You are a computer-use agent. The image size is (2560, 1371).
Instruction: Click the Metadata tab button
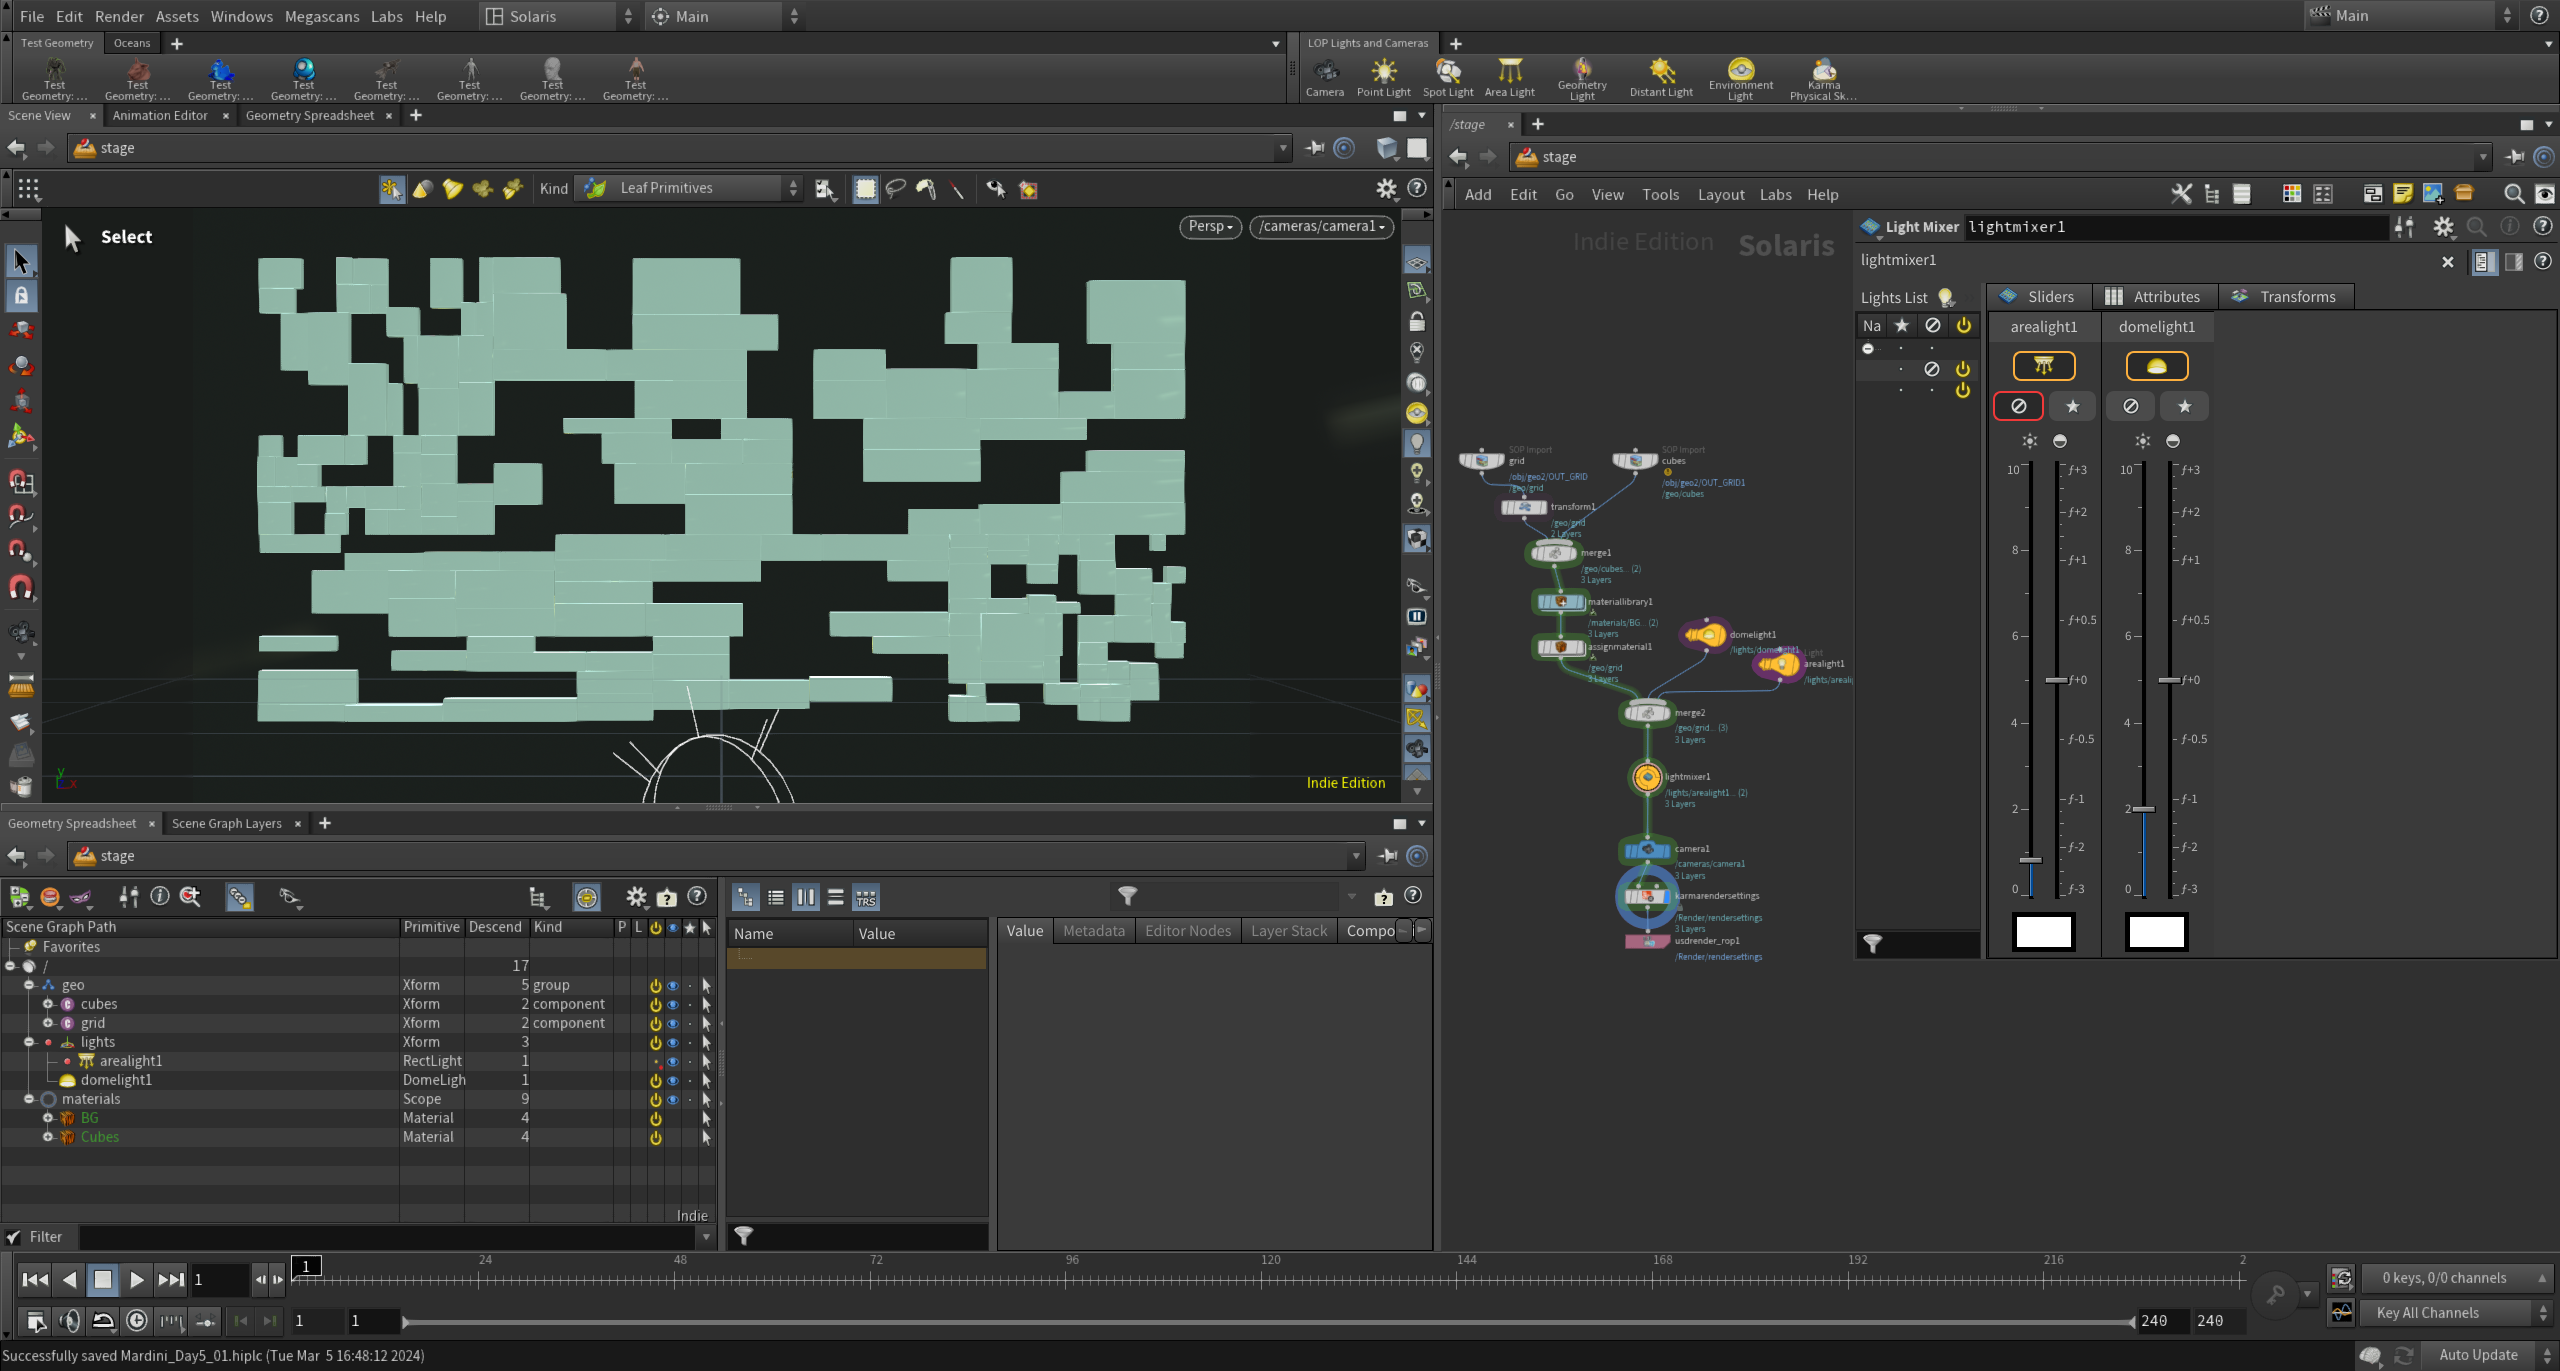pyautogui.click(x=1094, y=930)
